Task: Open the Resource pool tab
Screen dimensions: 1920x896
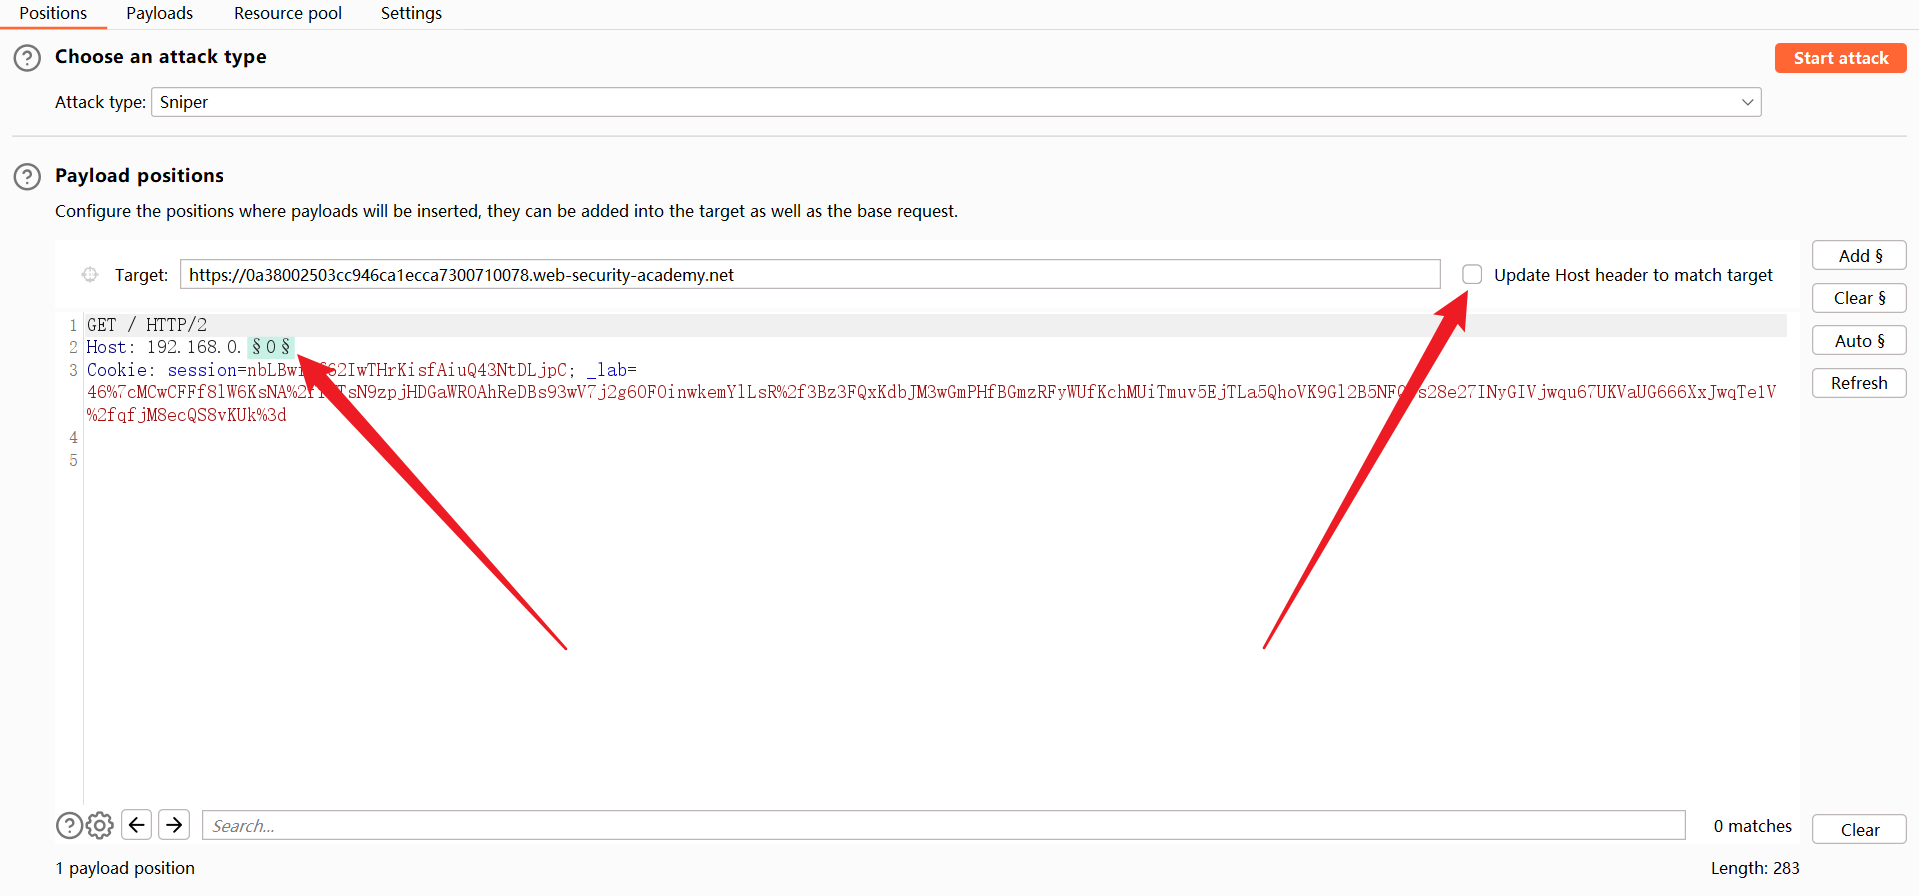Action: (x=288, y=14)
